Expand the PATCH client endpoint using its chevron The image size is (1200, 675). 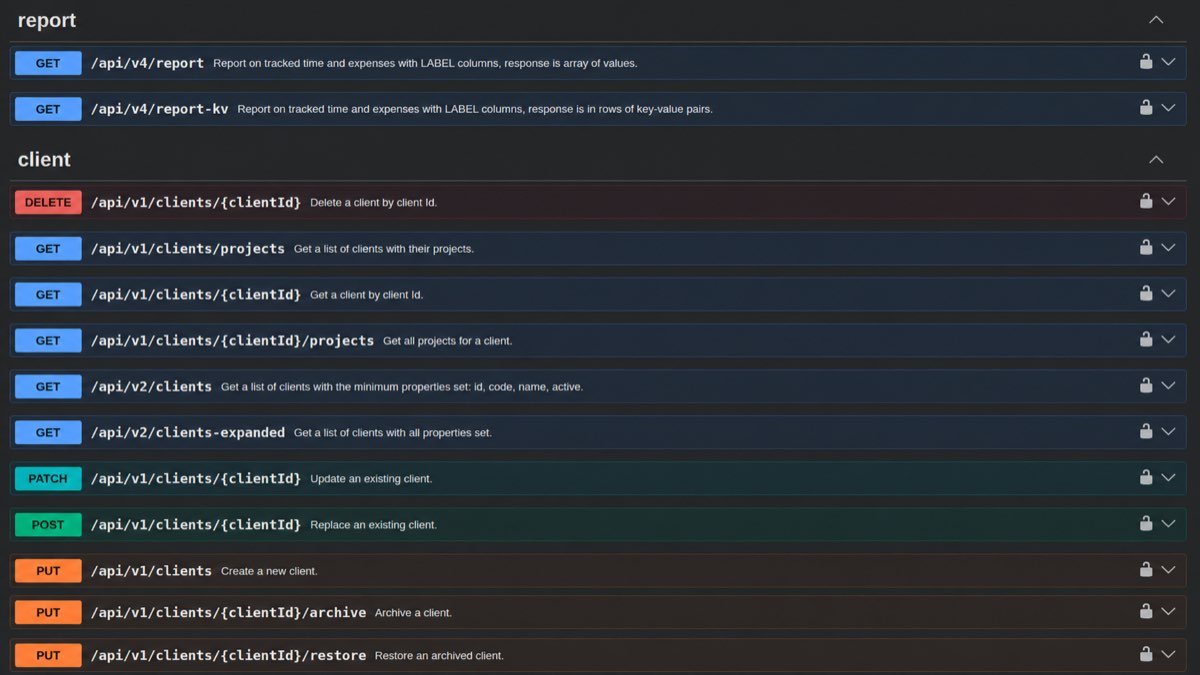click(1168, 478)
